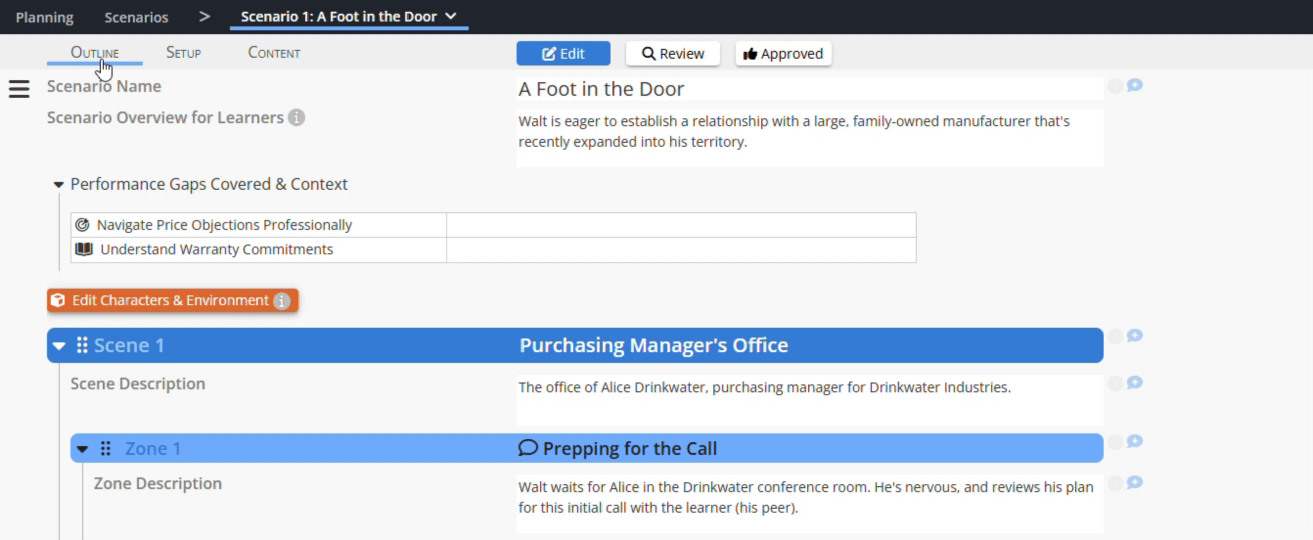Toggle grey status circle on Scene 1 row
Screen dimensions: 1313x540
coord(1115,336)
